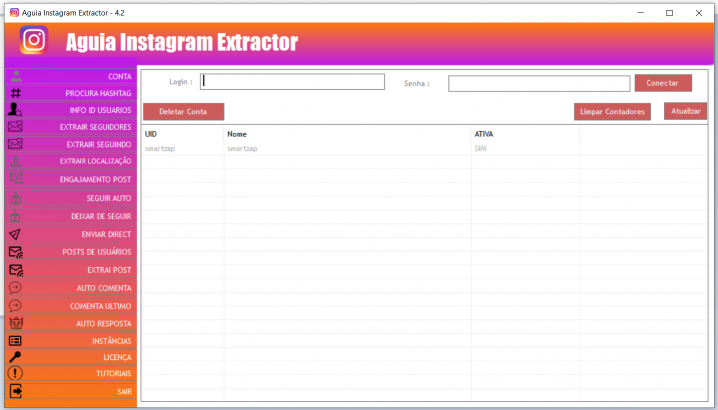Image resolution: width=718 pixels, height=410 pixels.
Task: Click the location pin icon for Extrair Localização
Action: pos(16,161)
